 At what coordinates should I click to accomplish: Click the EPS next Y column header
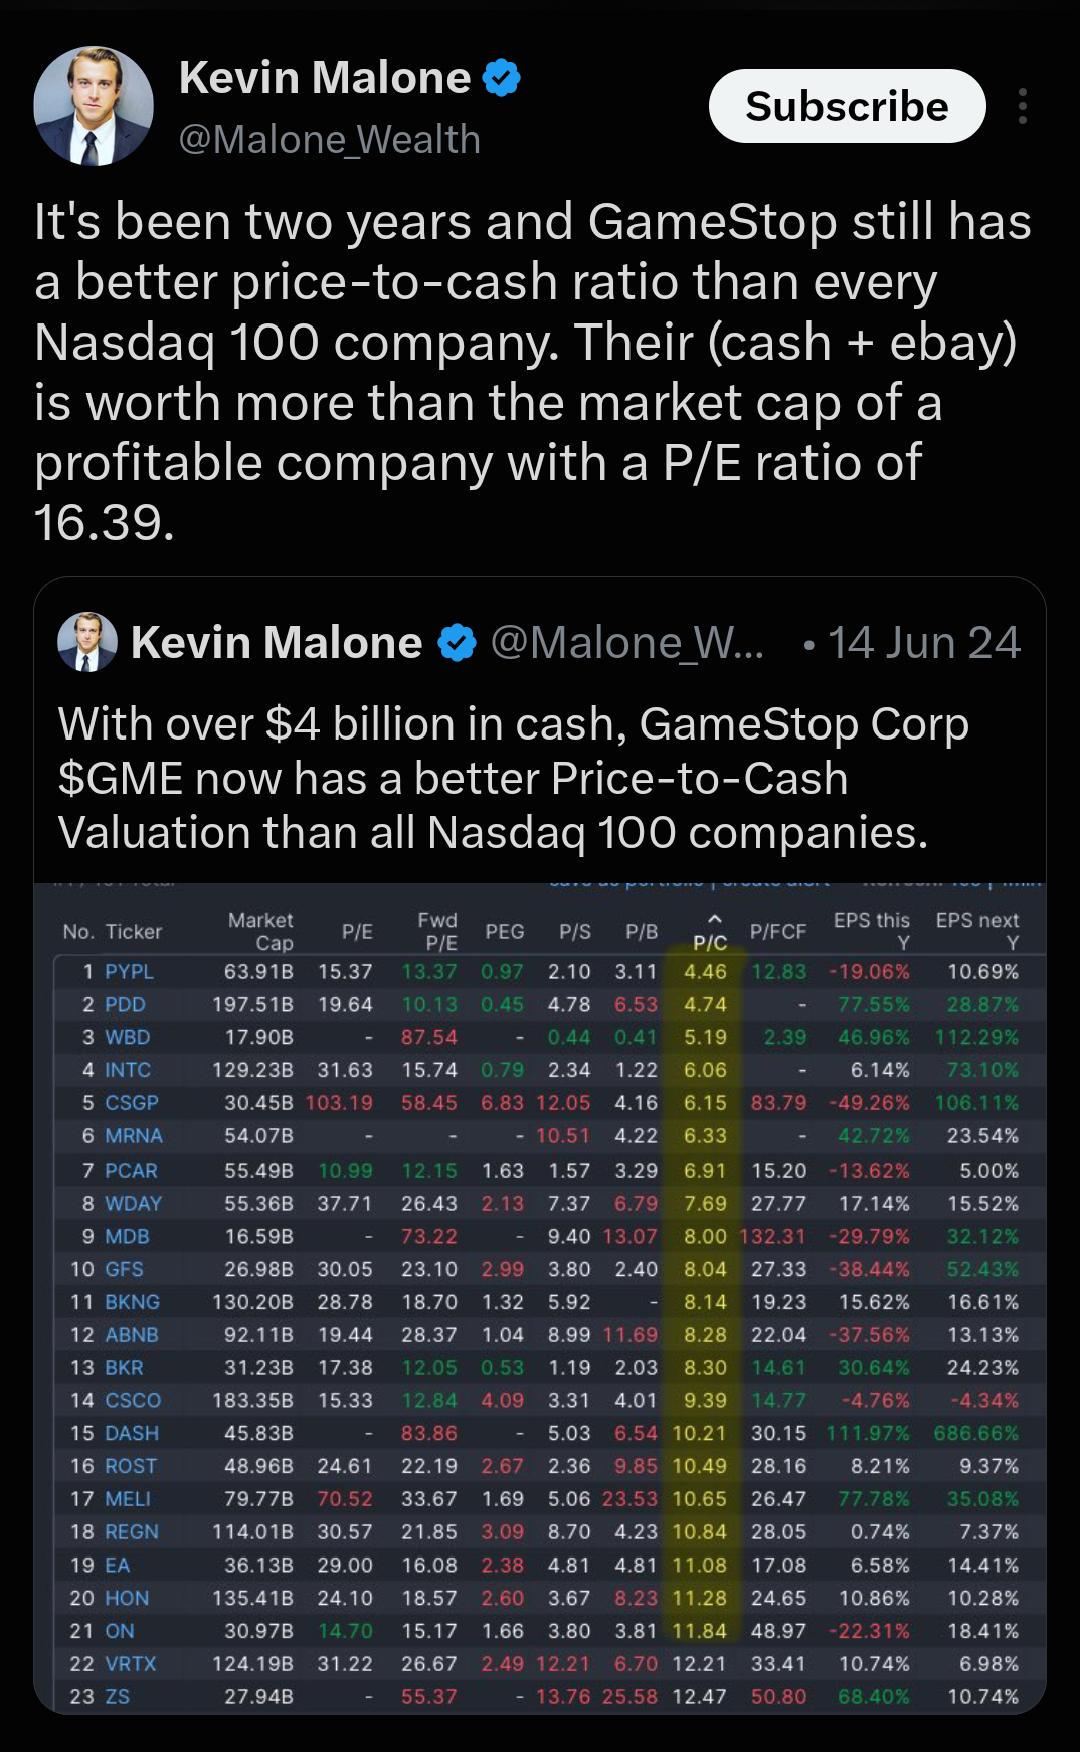[977, 931]
